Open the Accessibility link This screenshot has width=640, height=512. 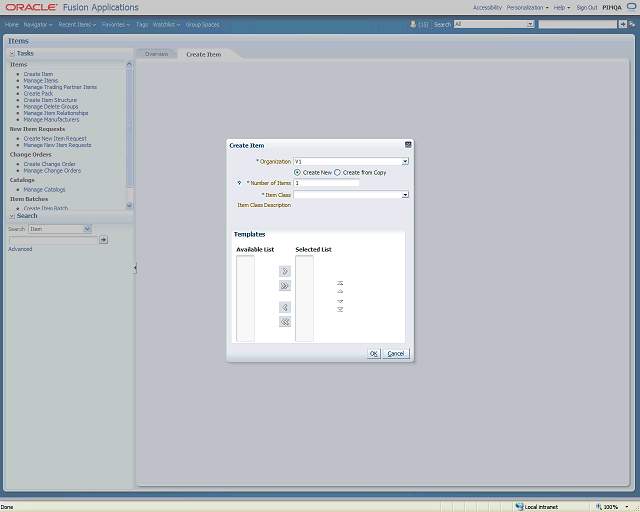487,8
